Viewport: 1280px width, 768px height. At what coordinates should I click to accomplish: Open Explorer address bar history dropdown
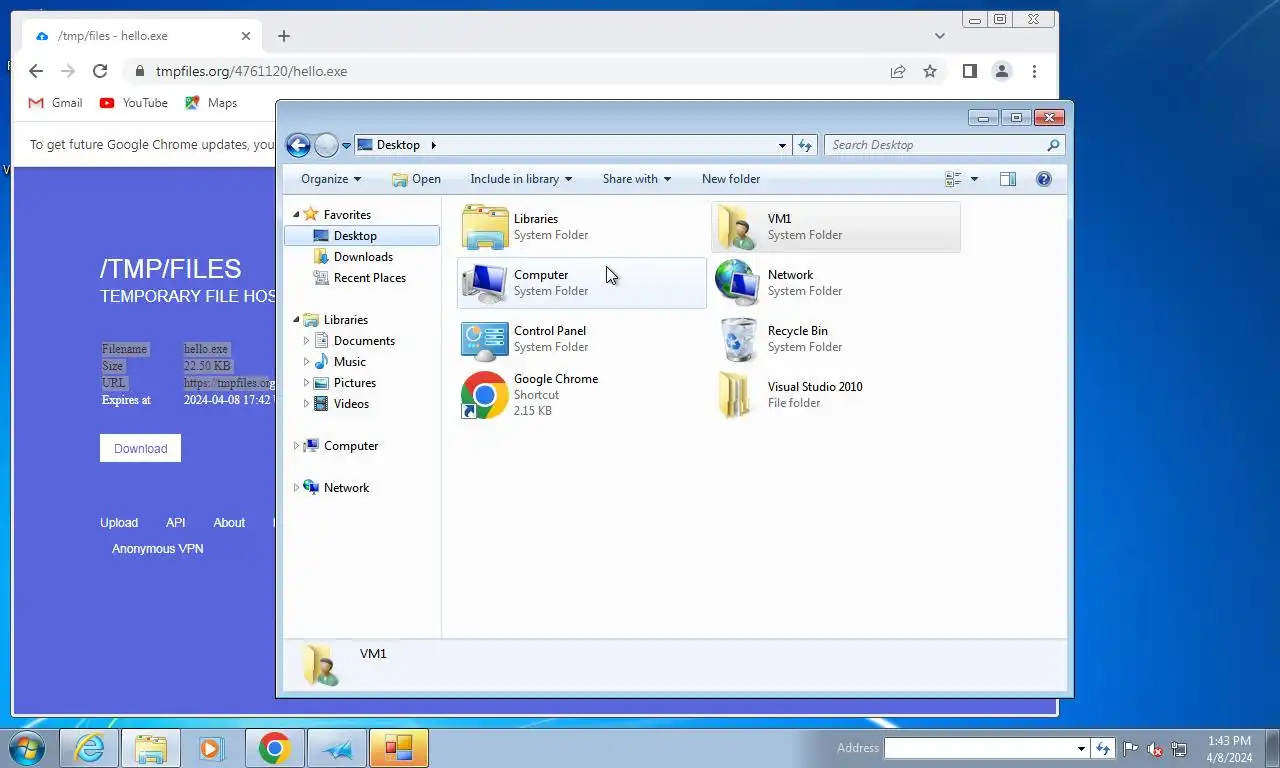pos(782,145)
